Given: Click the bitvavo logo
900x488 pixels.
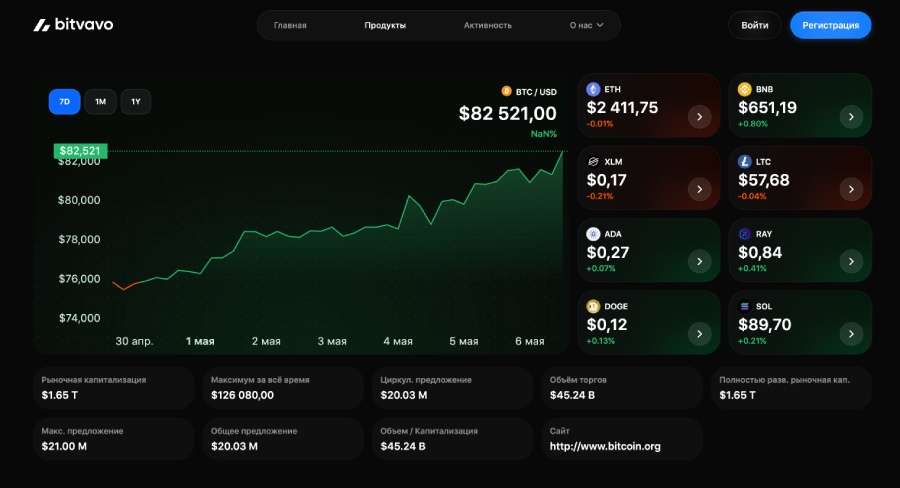Looking at the screenshot, I should click(x=73, y=25).
